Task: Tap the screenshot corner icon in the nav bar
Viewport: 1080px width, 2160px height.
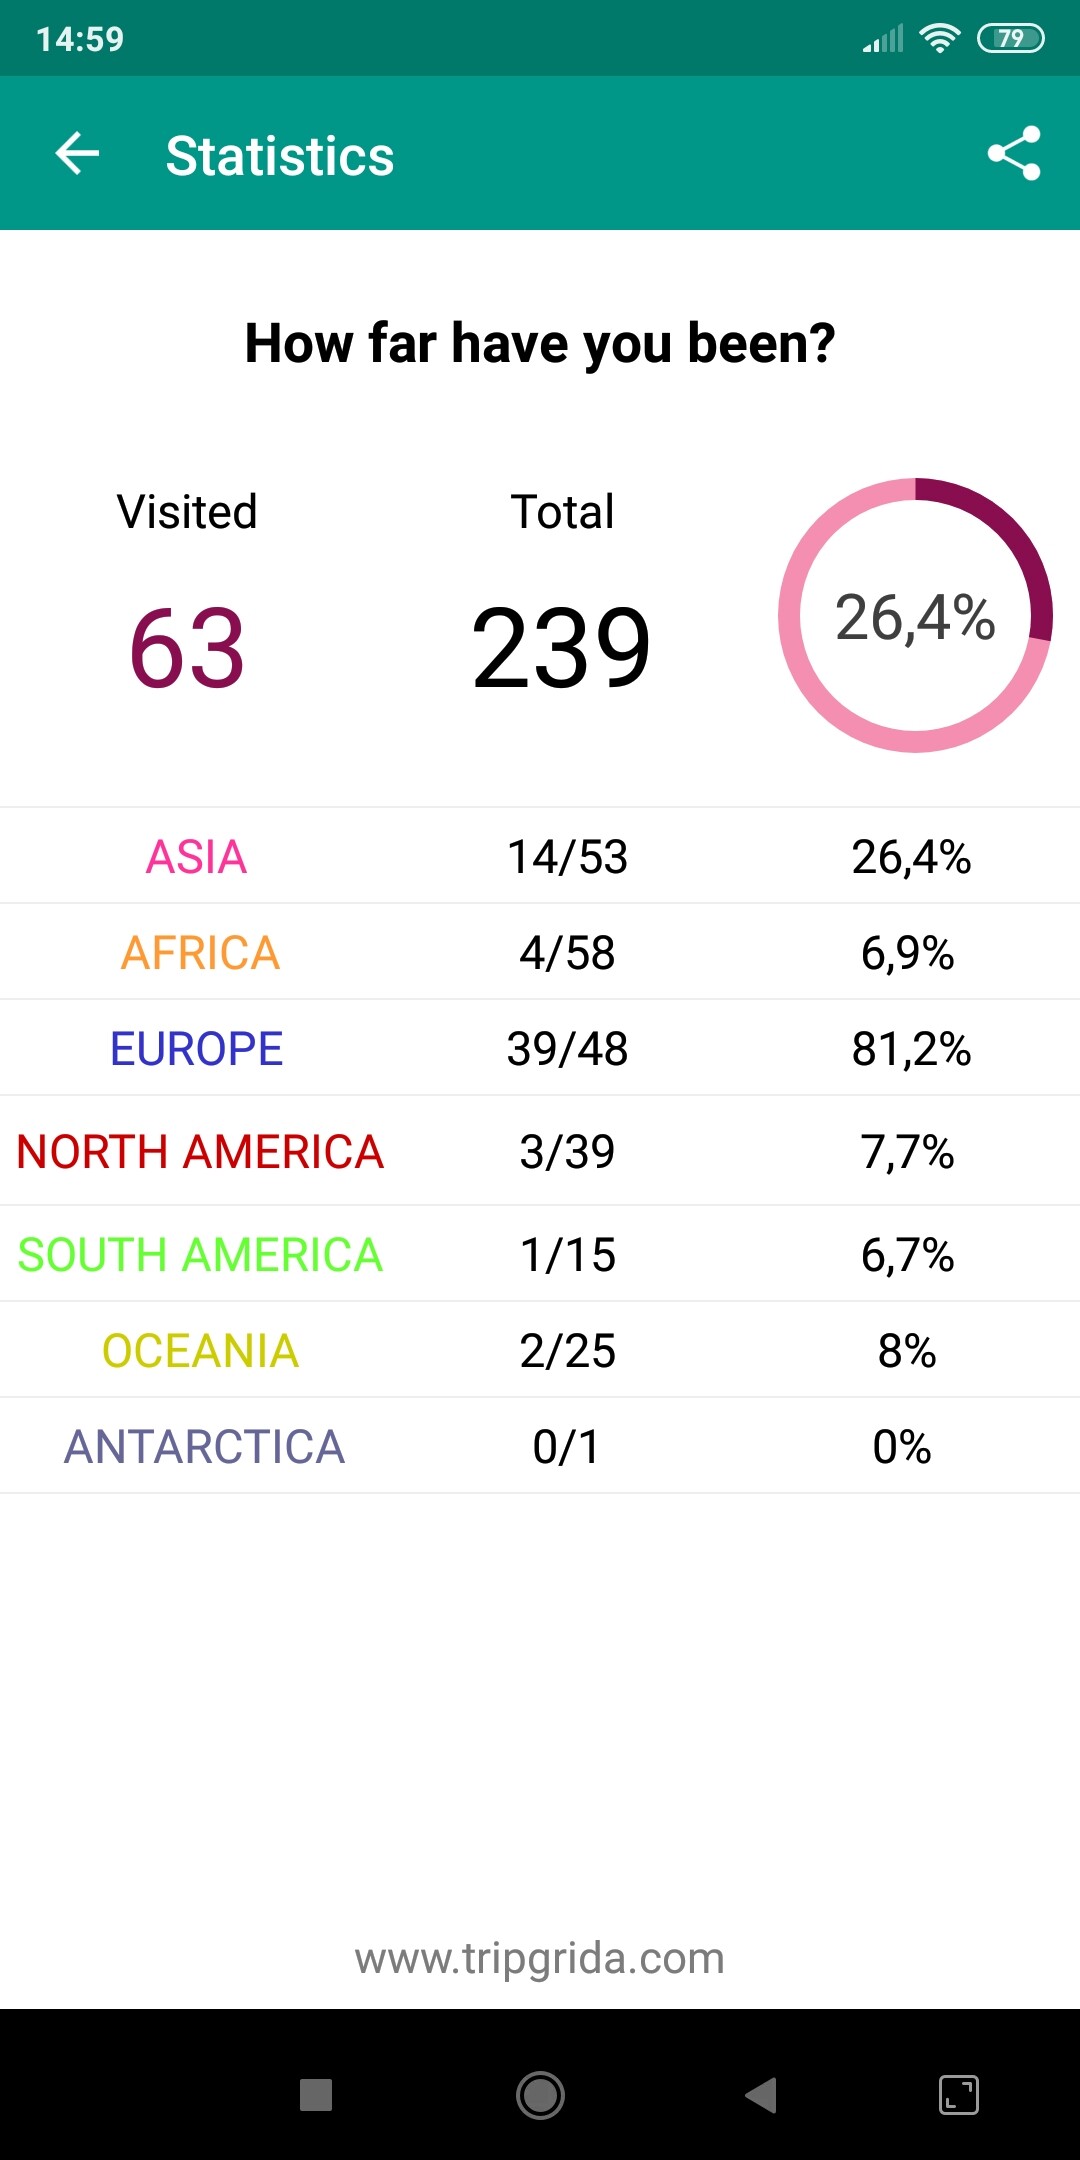Action: [x=959, y=2094]
